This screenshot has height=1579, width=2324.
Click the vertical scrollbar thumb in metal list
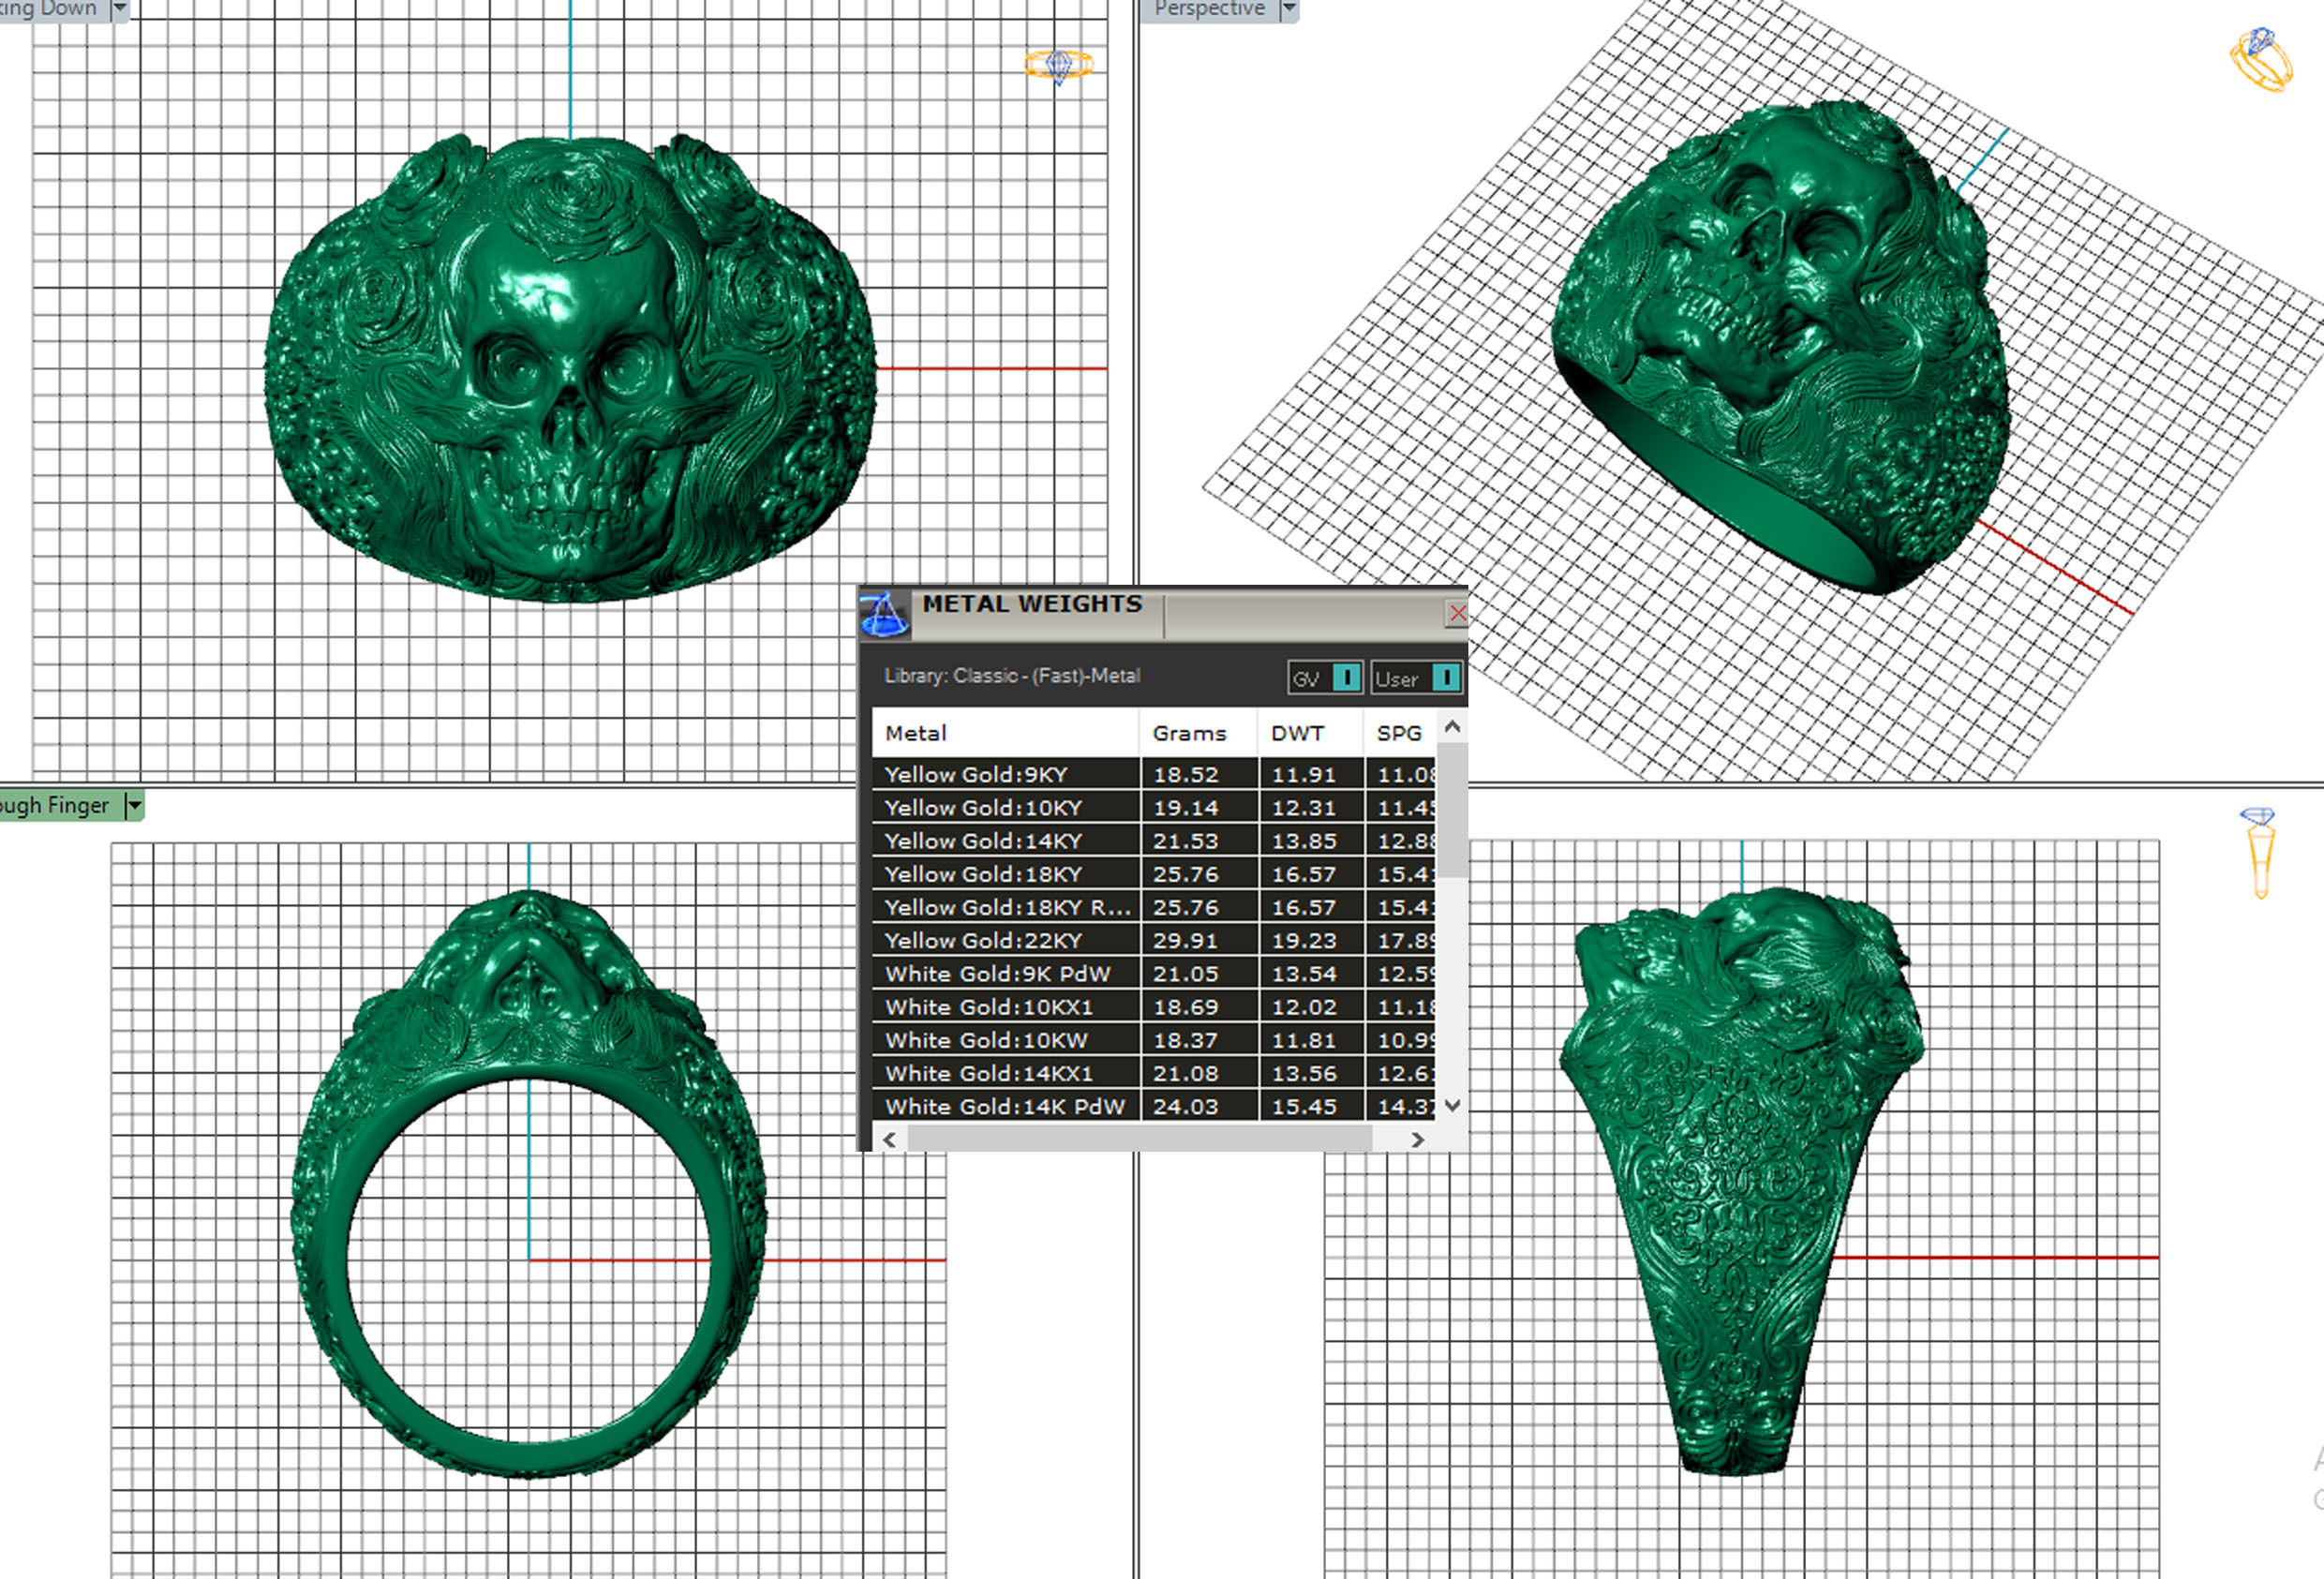coord(1453,810)
